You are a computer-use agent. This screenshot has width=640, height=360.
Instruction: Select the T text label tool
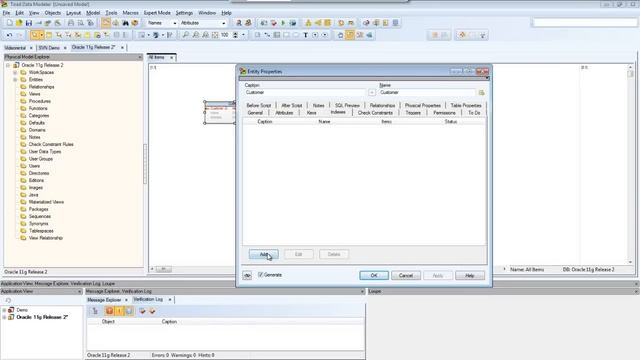[305, 35]
